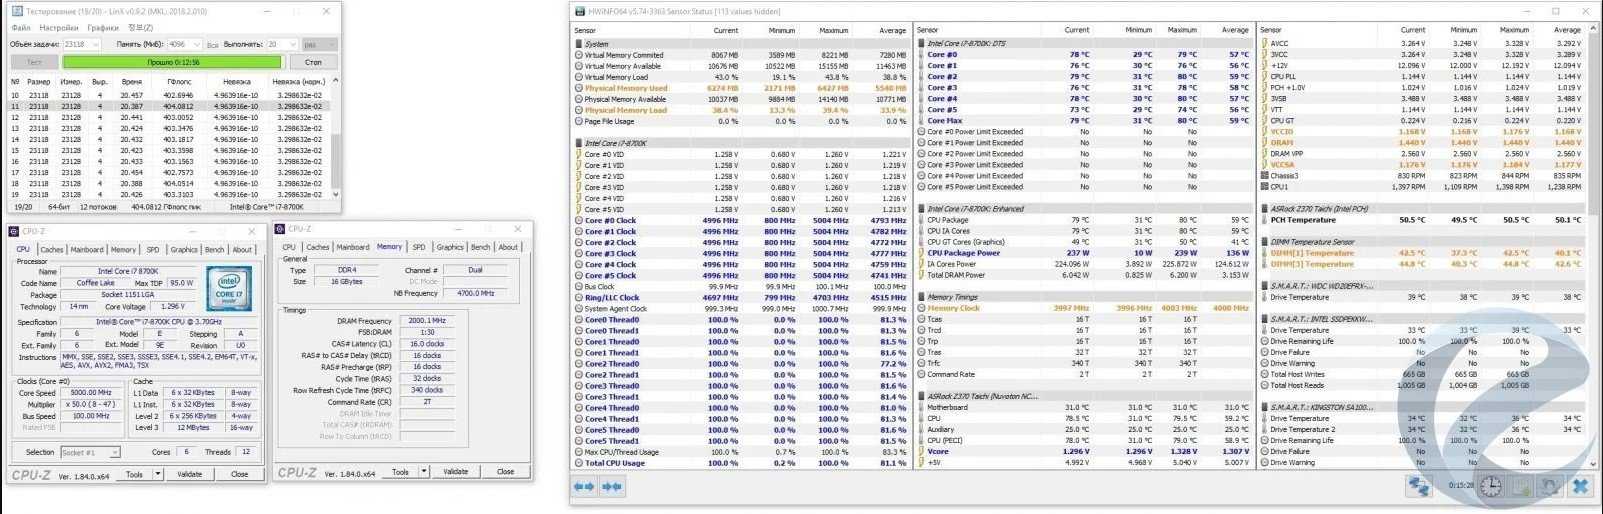Open the Tools dropdown arrow in left CPU-Z
1603x514 pixels.
(157, 474)
